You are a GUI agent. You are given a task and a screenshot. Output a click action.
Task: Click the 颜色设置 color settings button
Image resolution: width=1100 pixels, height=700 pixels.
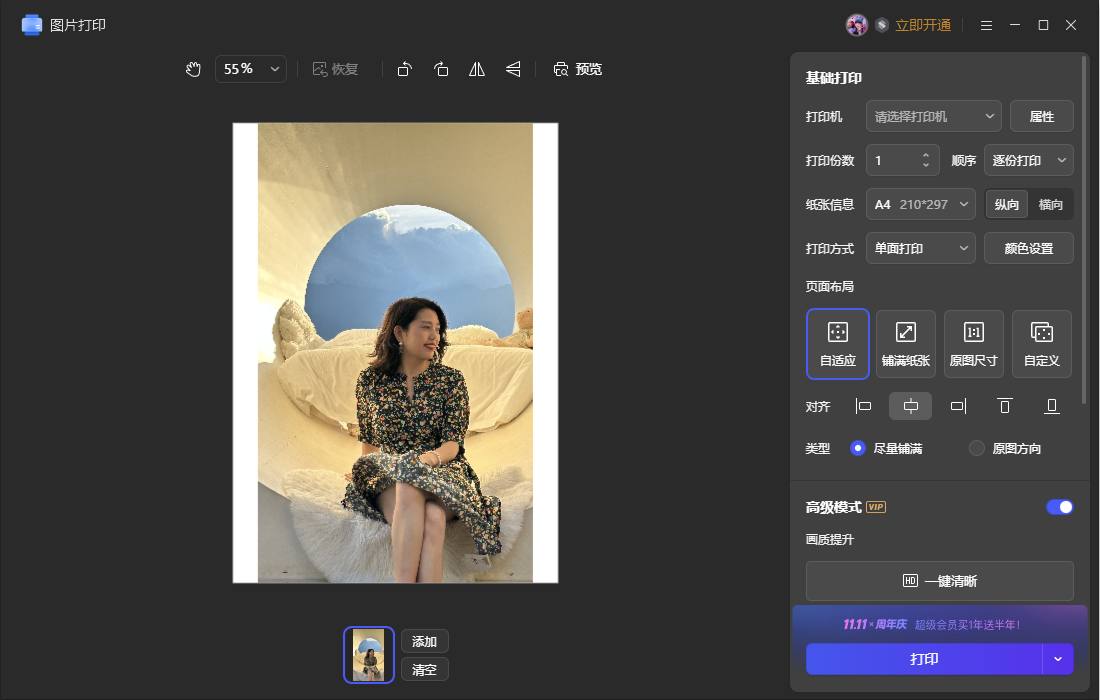click(1028, 248)
